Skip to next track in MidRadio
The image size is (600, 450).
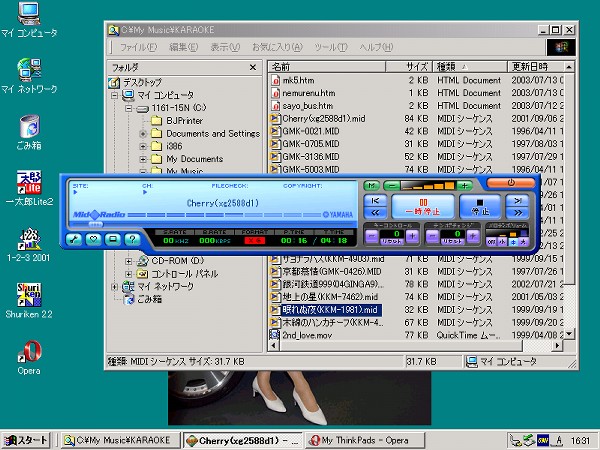517,201
